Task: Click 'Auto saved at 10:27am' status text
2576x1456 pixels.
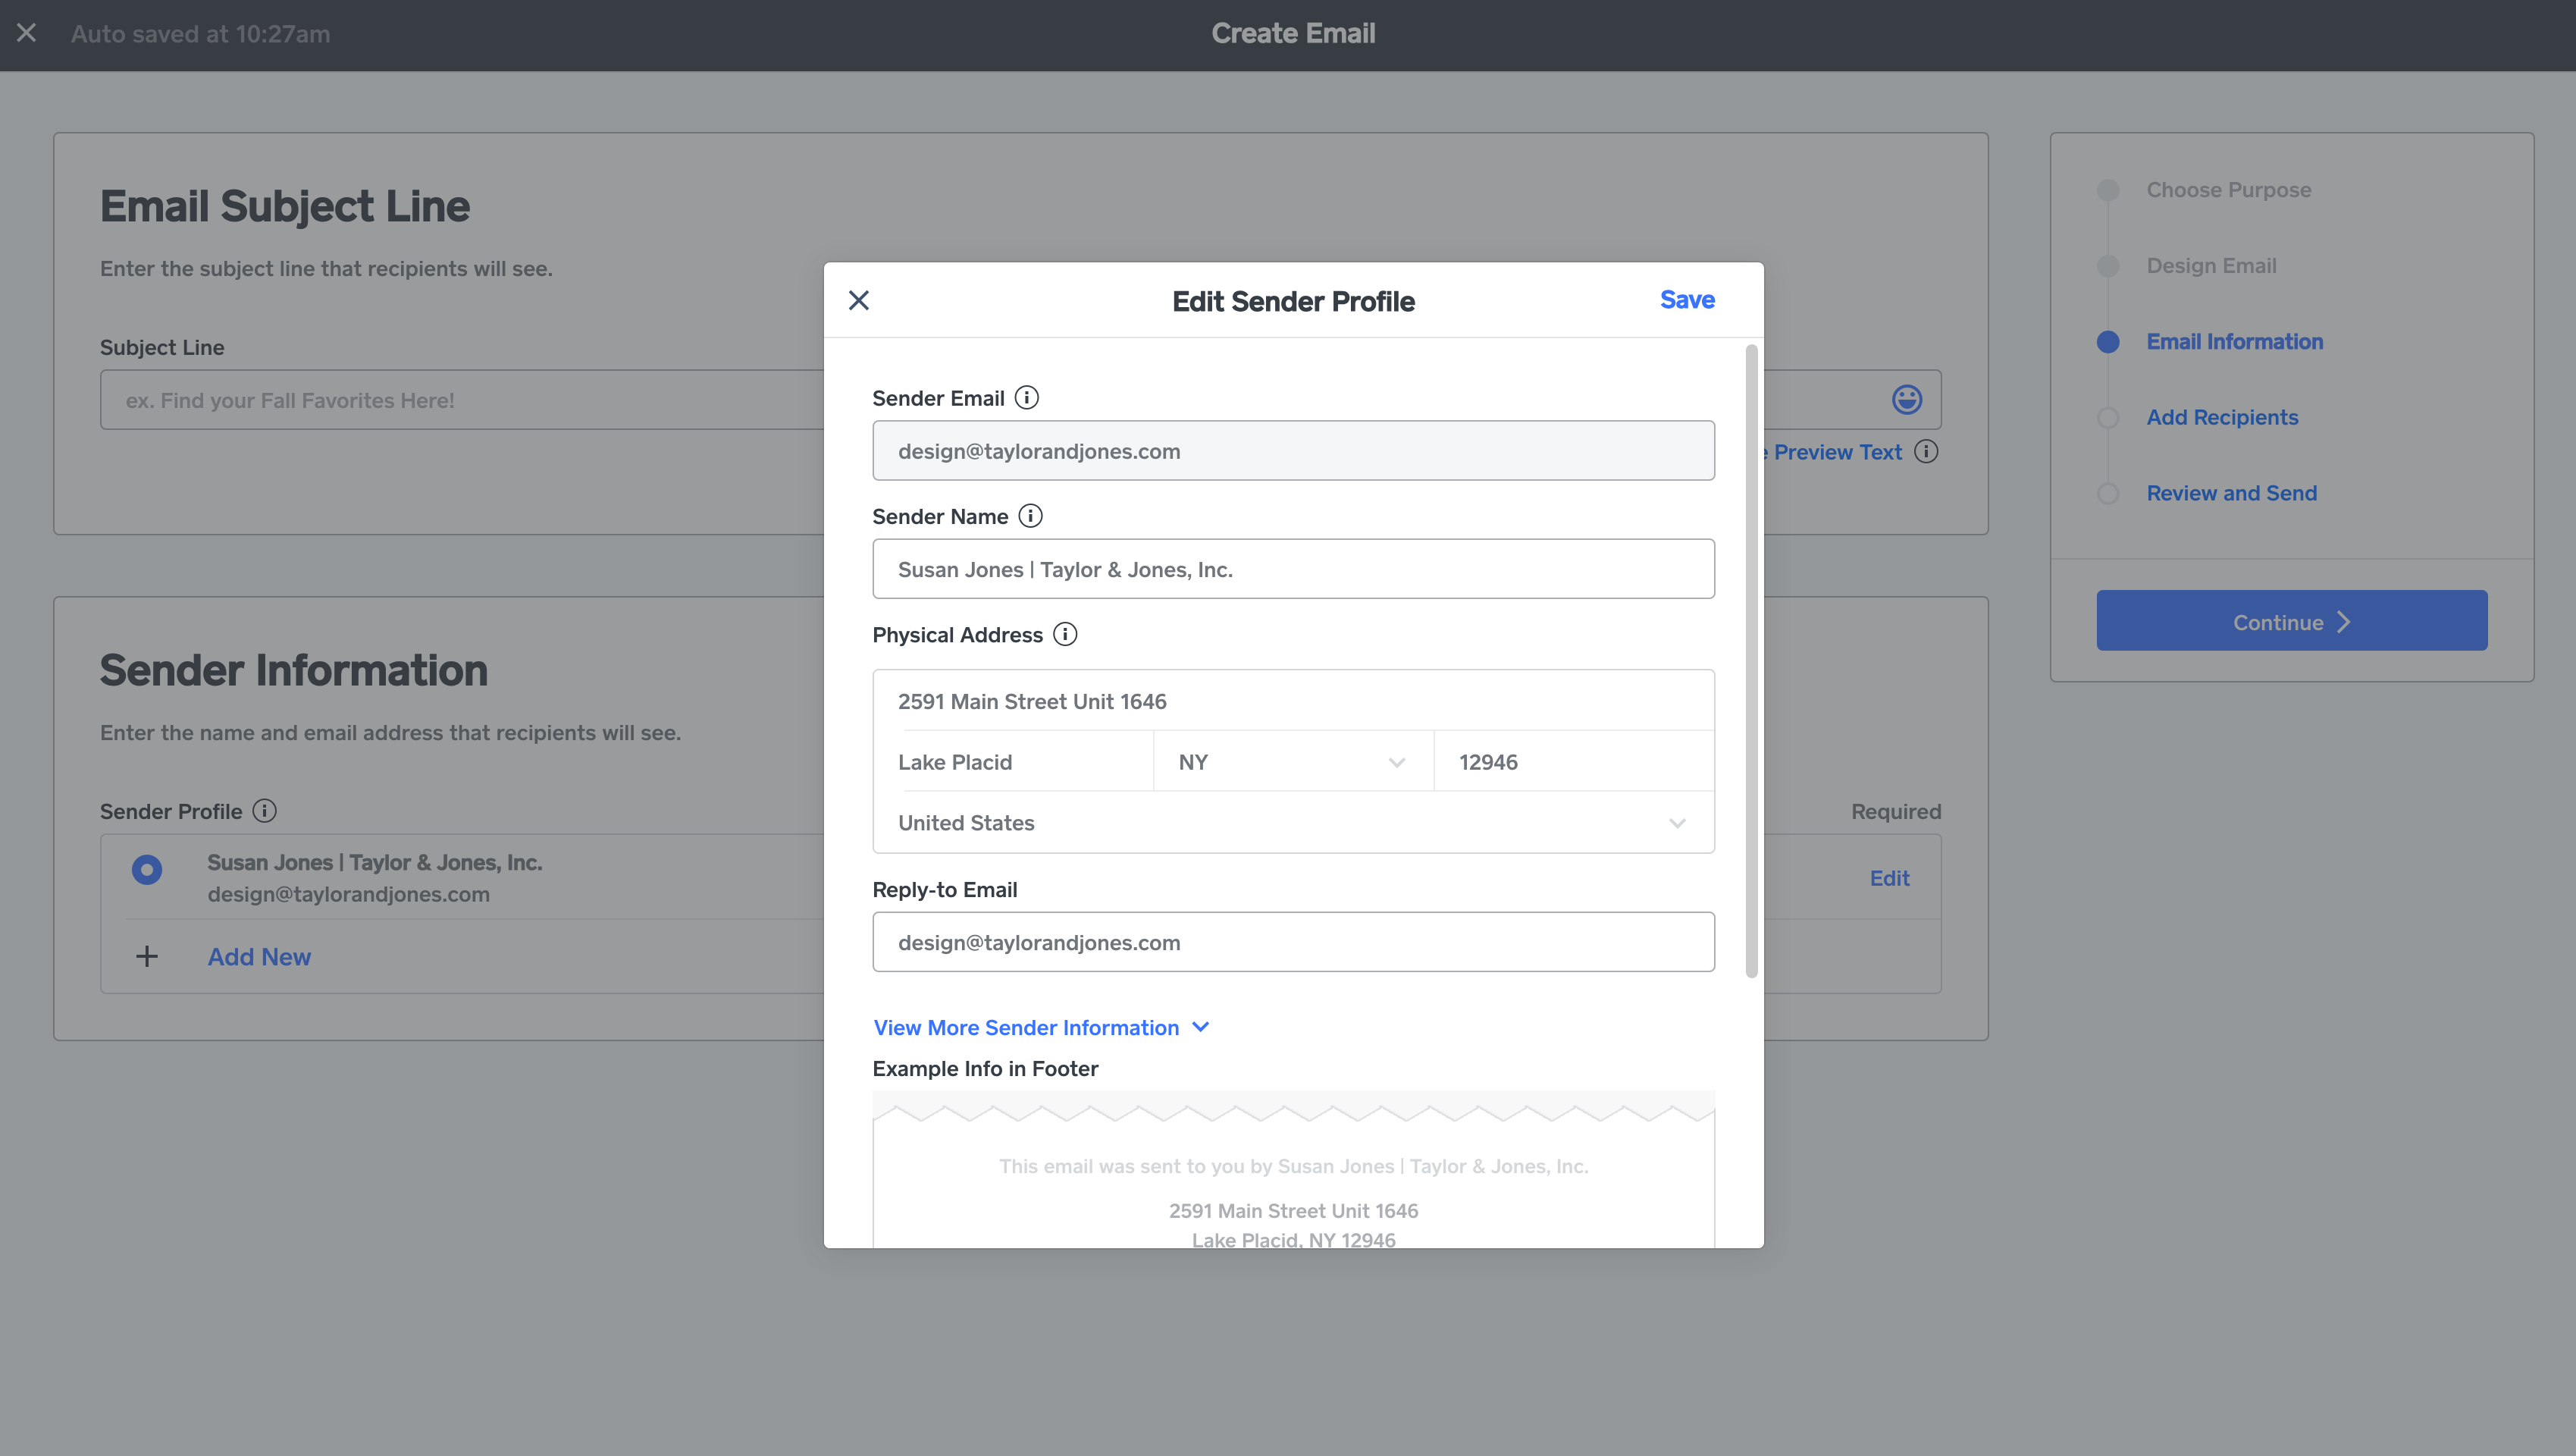Action: tap(200, 34)
